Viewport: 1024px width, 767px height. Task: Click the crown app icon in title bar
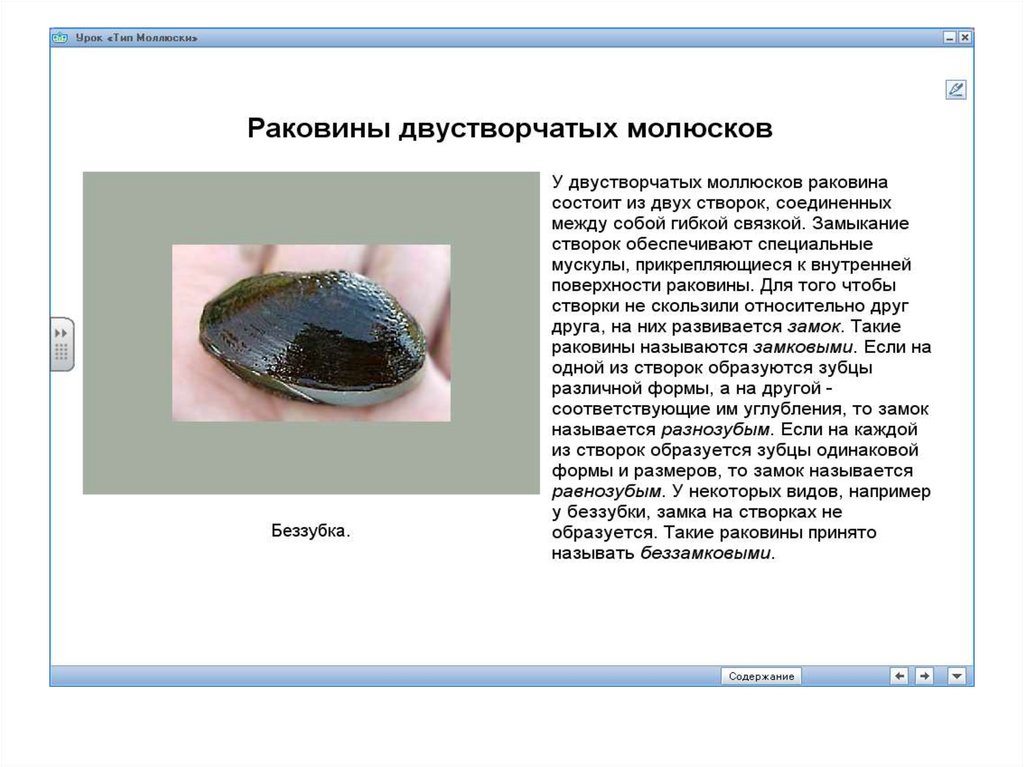[x=60, y=37]
